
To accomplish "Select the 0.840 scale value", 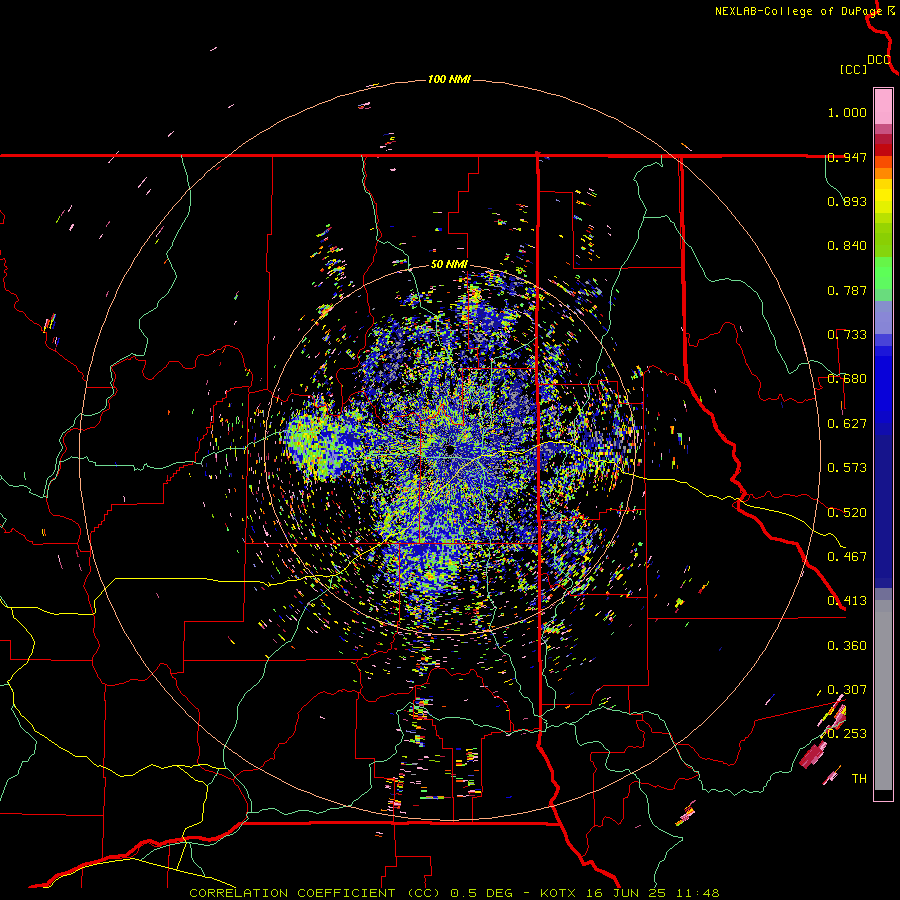I will 847,246.
